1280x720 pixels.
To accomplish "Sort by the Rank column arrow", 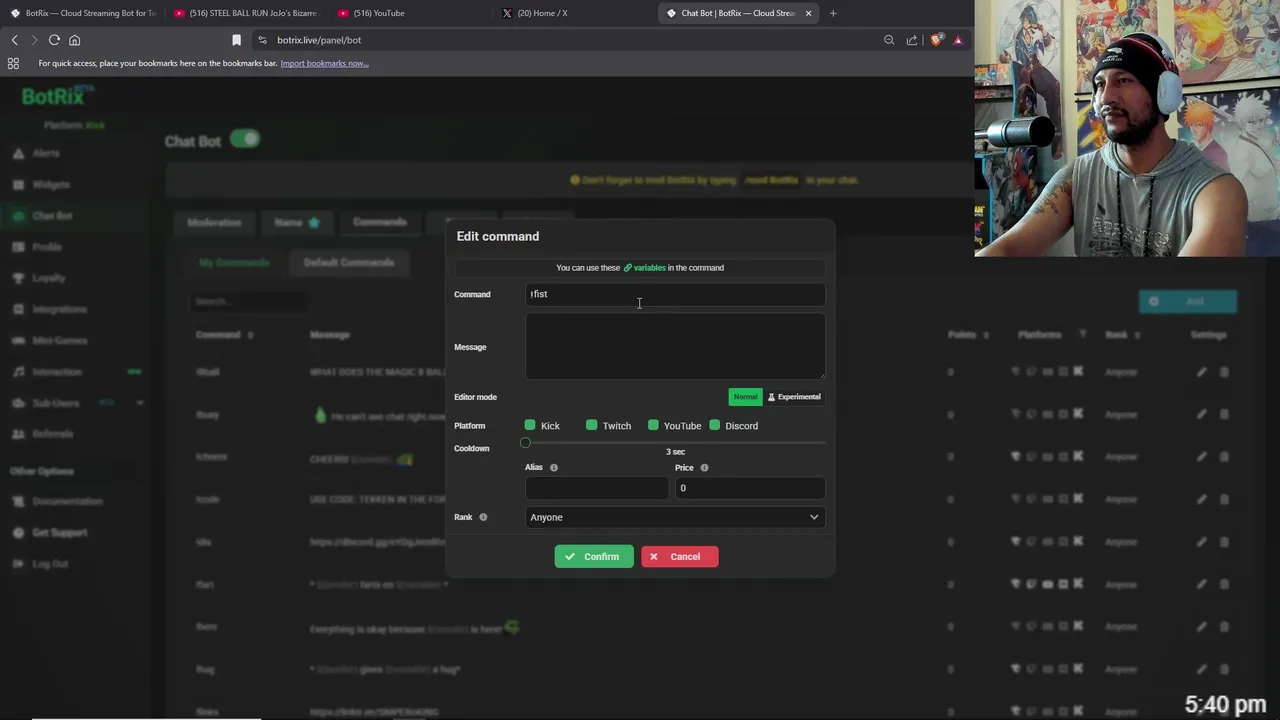I will pyautogui.click(x=1138, y=335).
